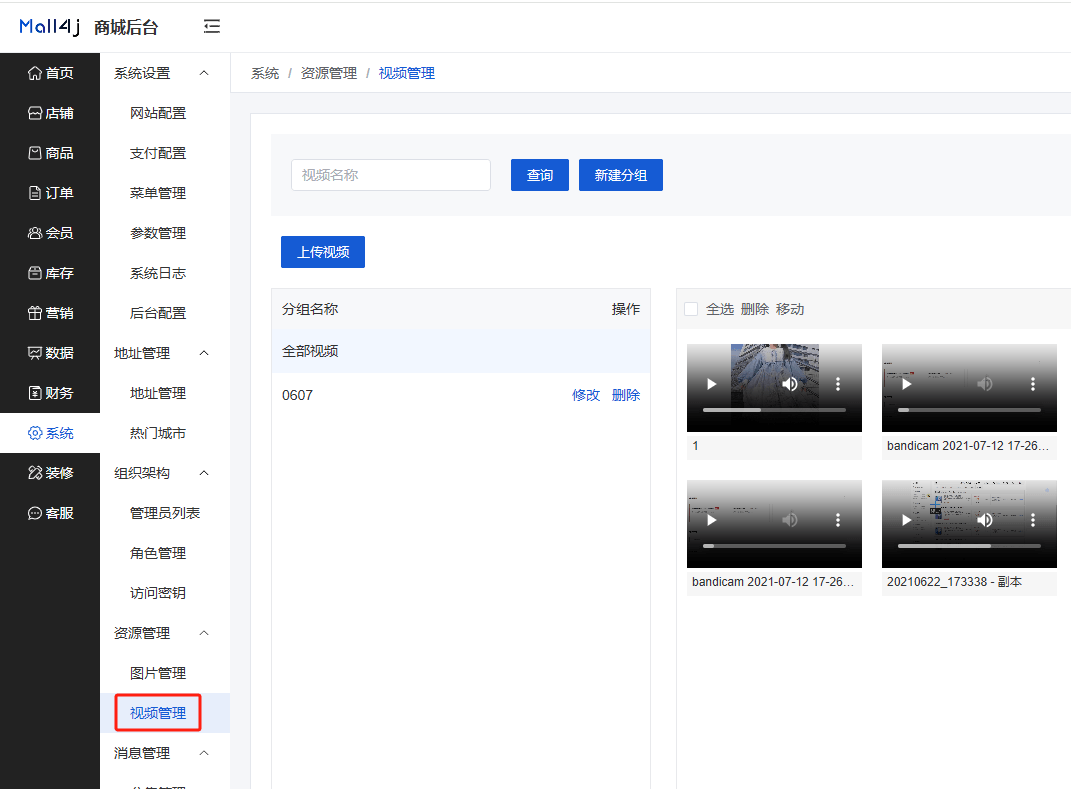The height and width of the screenshot is (789, 1071).
Task: Collapse the 组织架构 menu group
Action: pyautogui.click(x=204, y=473)
